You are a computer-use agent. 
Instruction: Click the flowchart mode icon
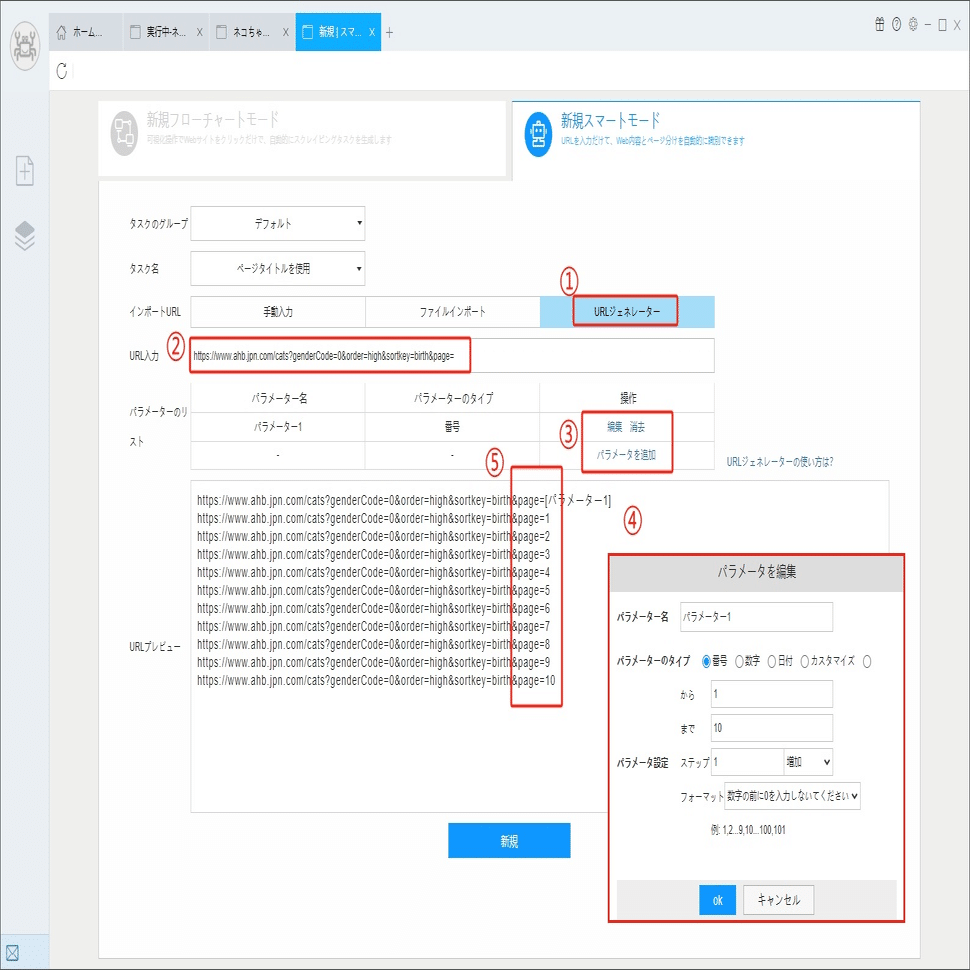(124, 134)
